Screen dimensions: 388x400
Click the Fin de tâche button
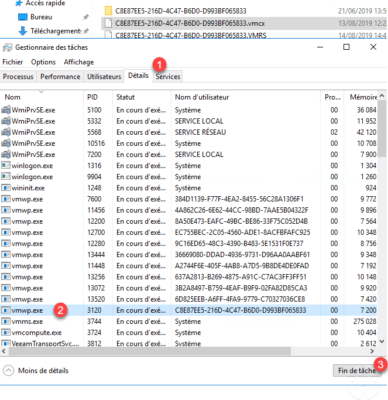(x=357, y=370)
